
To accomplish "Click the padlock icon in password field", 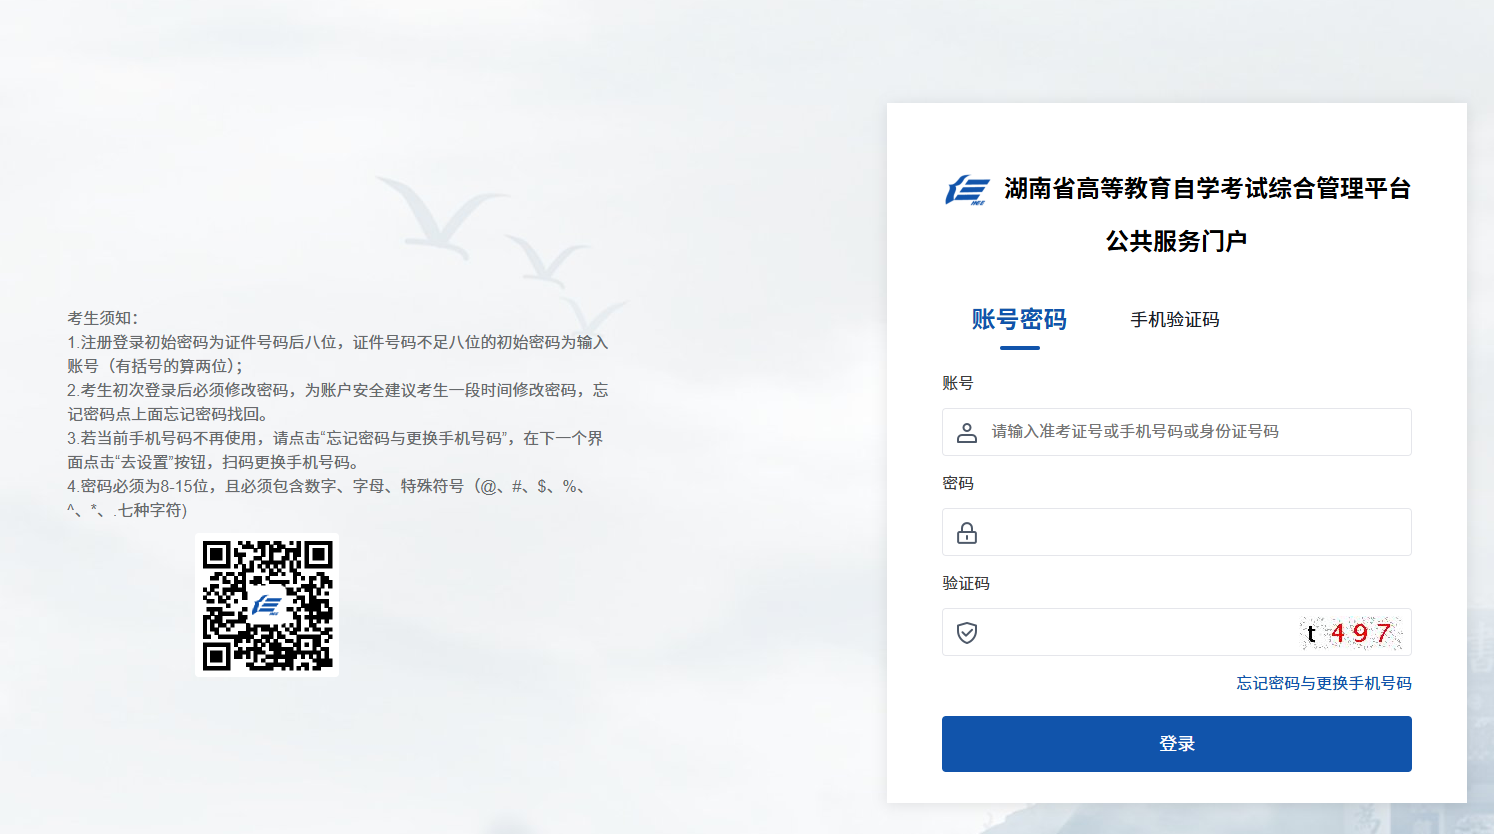I will pos(967,533).
